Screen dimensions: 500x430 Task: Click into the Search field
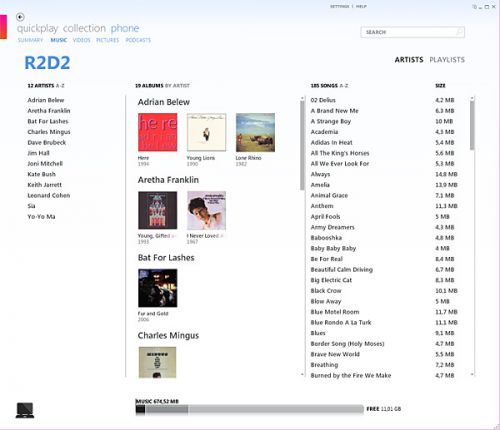coord(412,32)
